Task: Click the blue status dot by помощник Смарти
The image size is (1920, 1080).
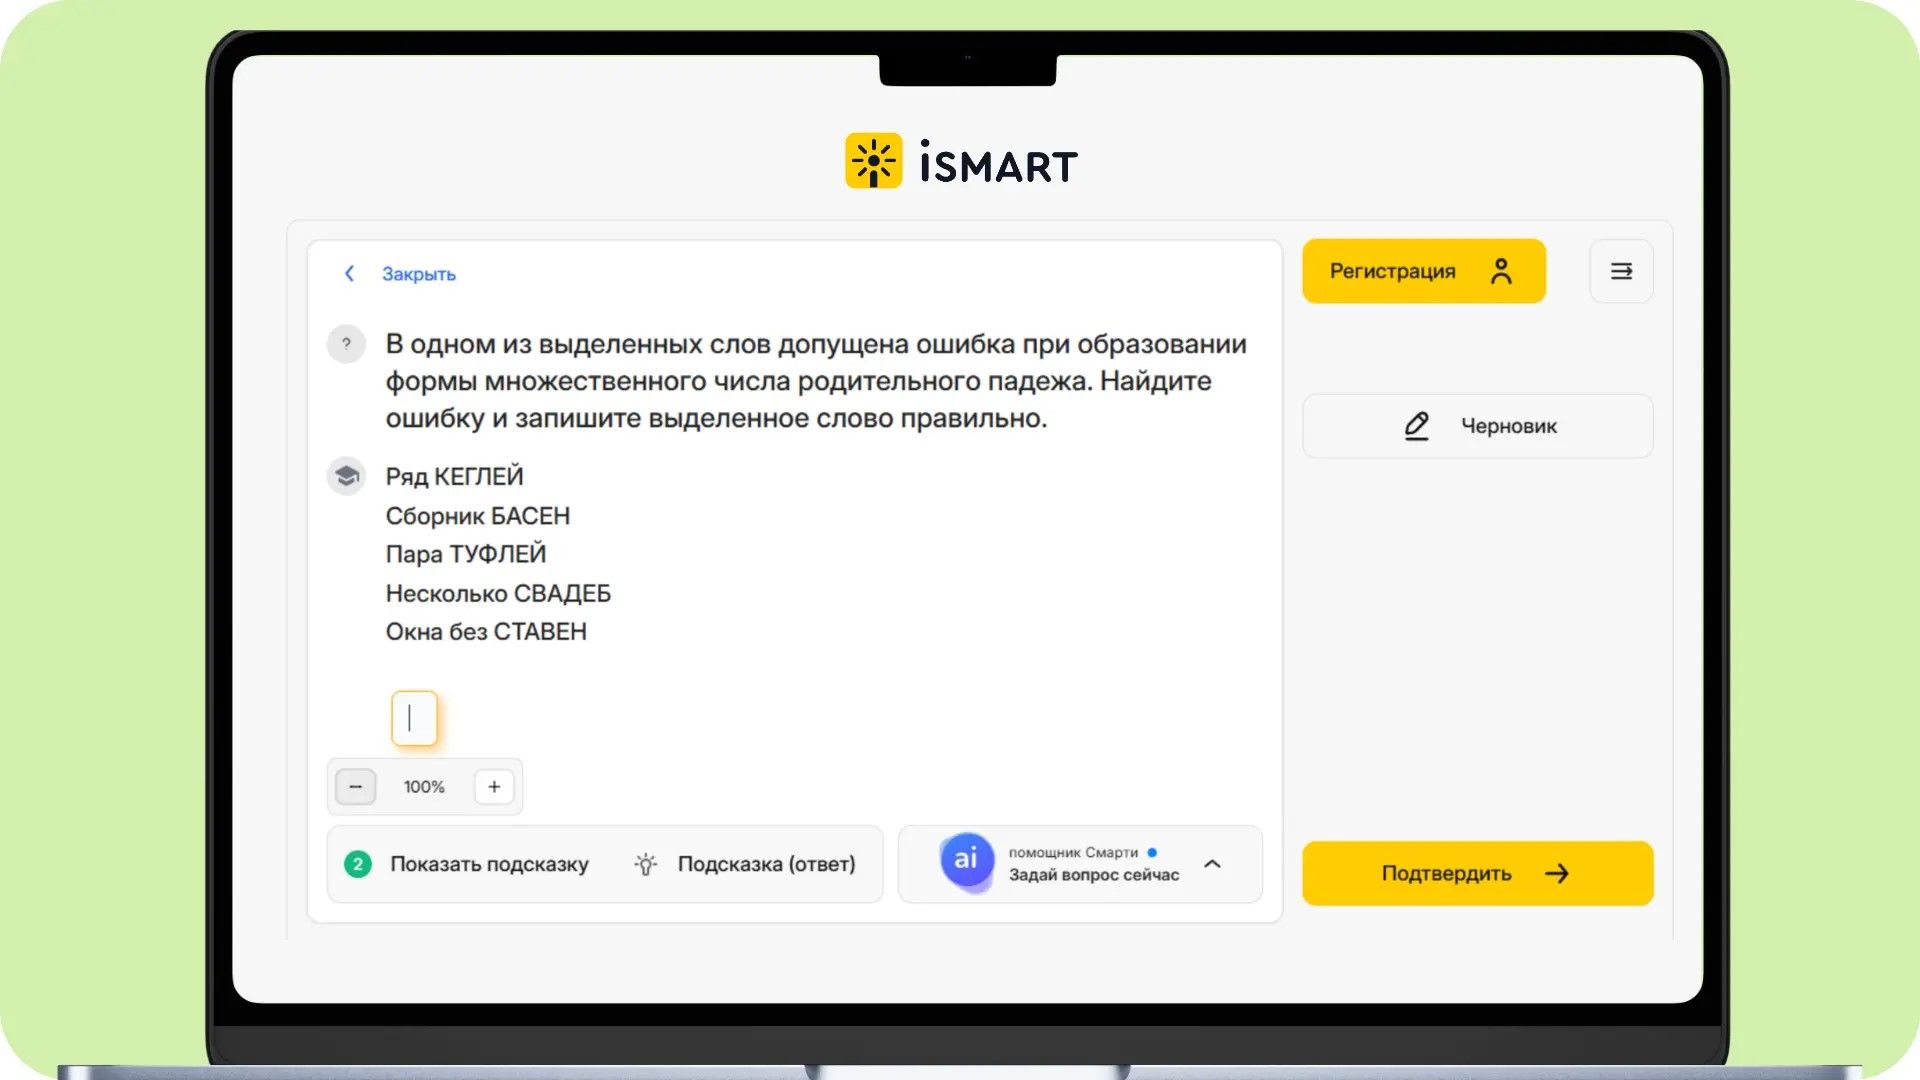Action: 1152,853
